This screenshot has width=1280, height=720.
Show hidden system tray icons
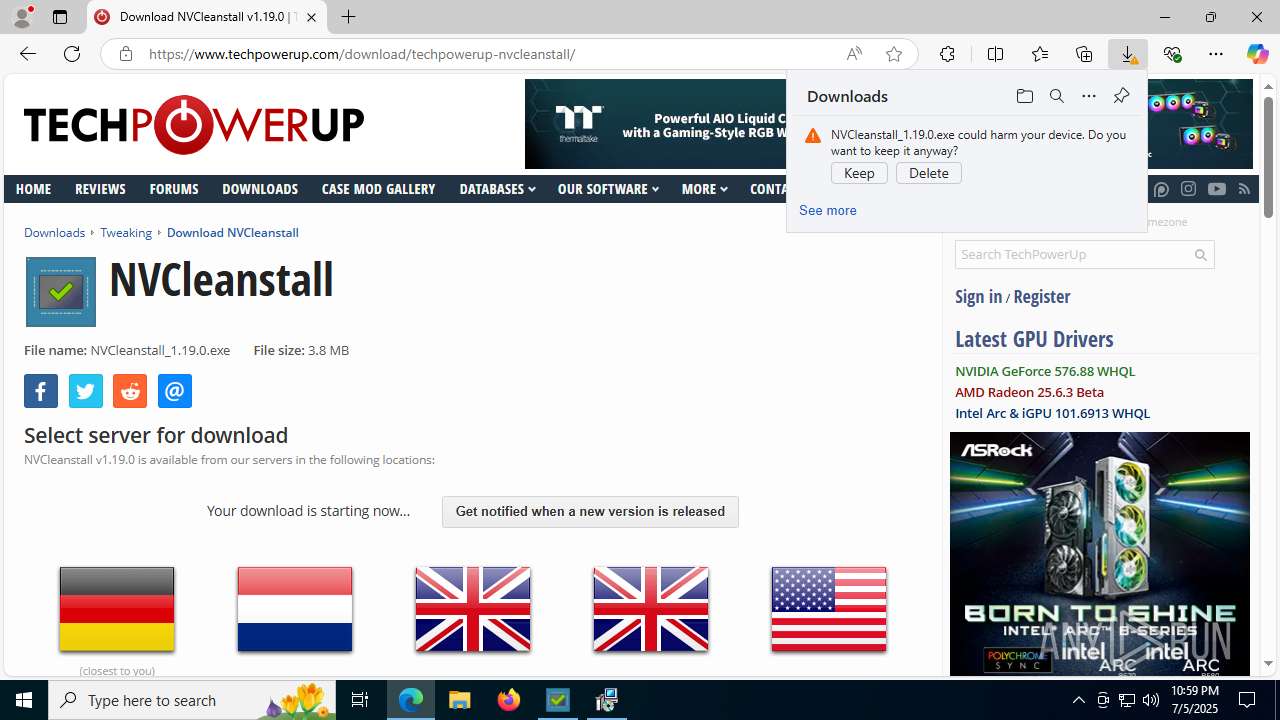(1078, 700)
